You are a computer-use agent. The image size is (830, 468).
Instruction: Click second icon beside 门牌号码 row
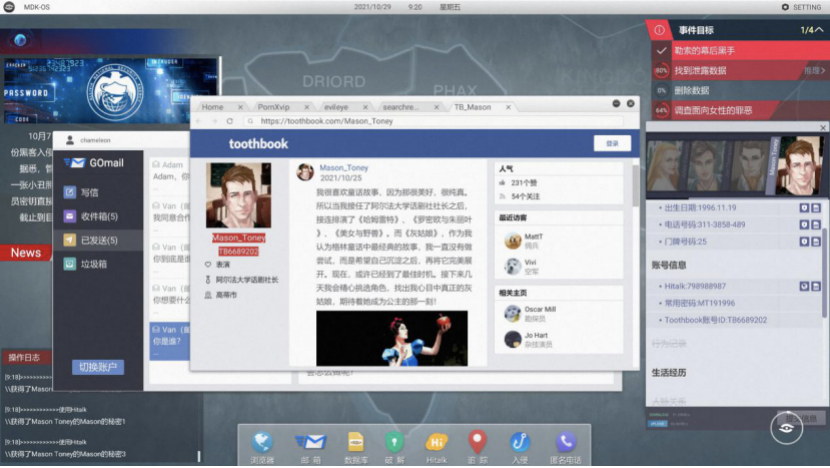[816, 241]
